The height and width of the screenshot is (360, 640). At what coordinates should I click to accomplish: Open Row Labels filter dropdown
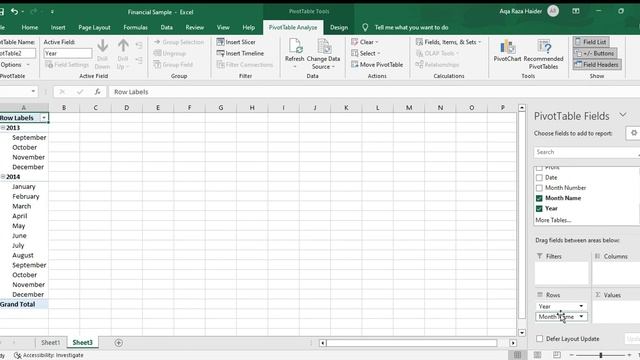[44, 118]
